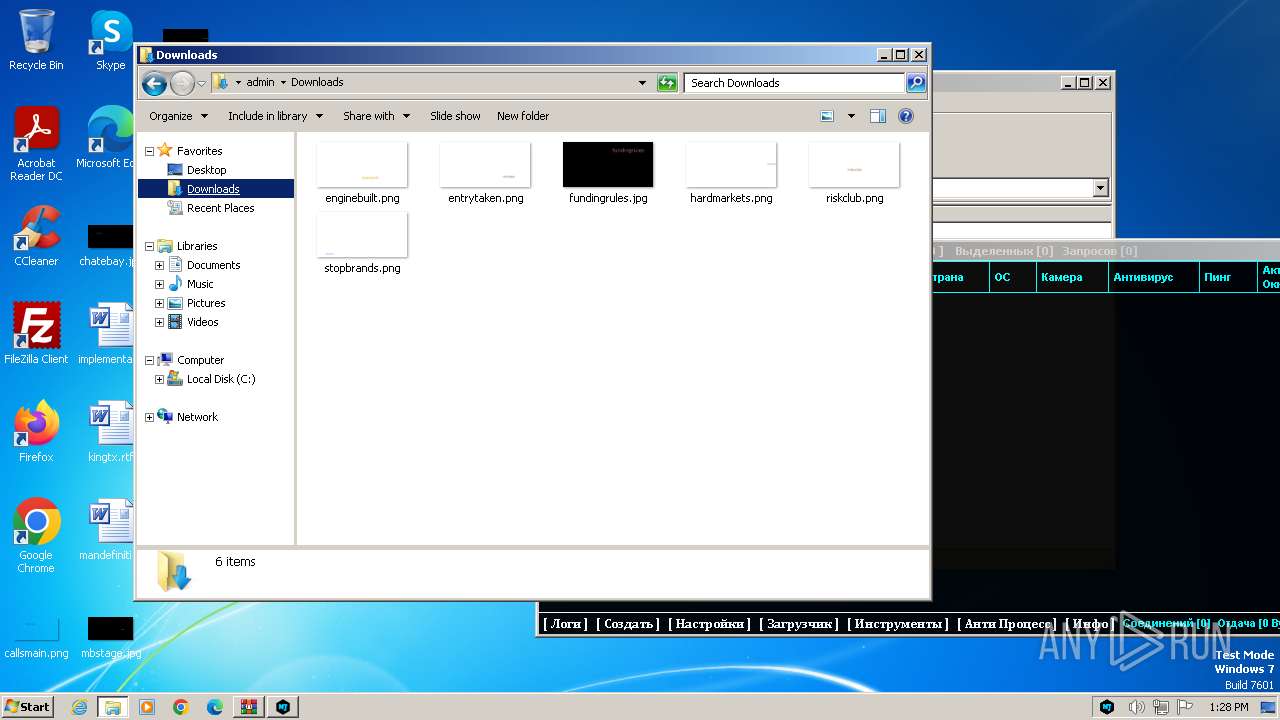Collapse the Libraries tree group
The width and height of the screenshot is (1280, 720).
[x=149, y=246]
